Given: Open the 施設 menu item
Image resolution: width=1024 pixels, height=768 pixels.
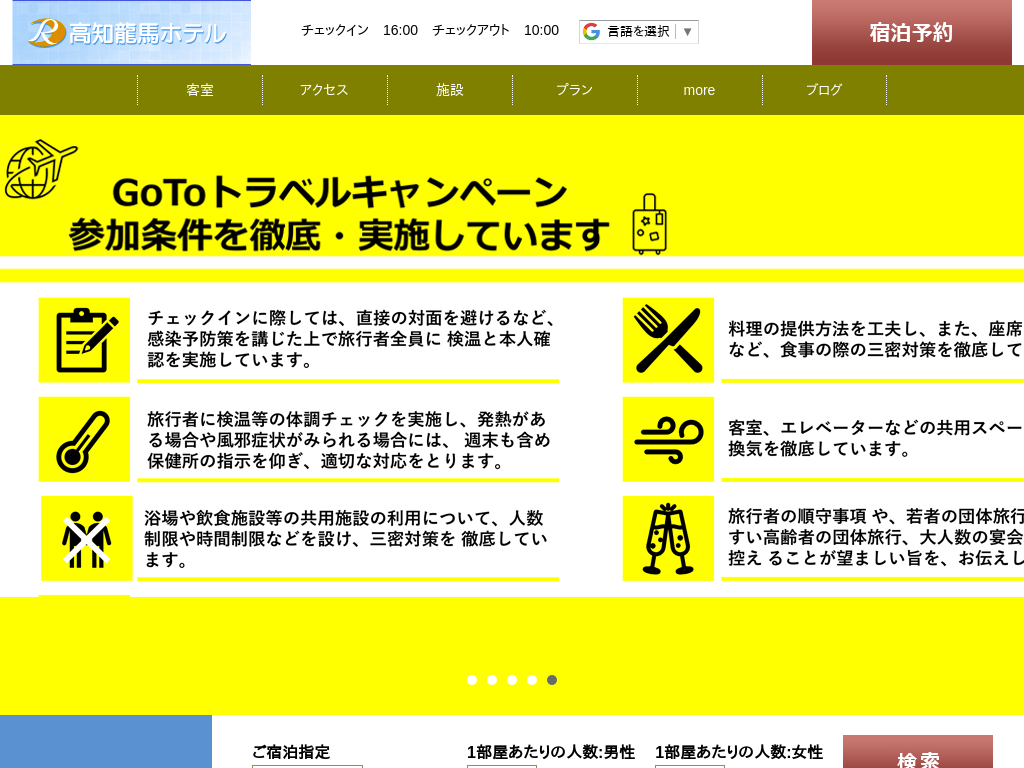Looking at the screenshot, I should [449, 90].
